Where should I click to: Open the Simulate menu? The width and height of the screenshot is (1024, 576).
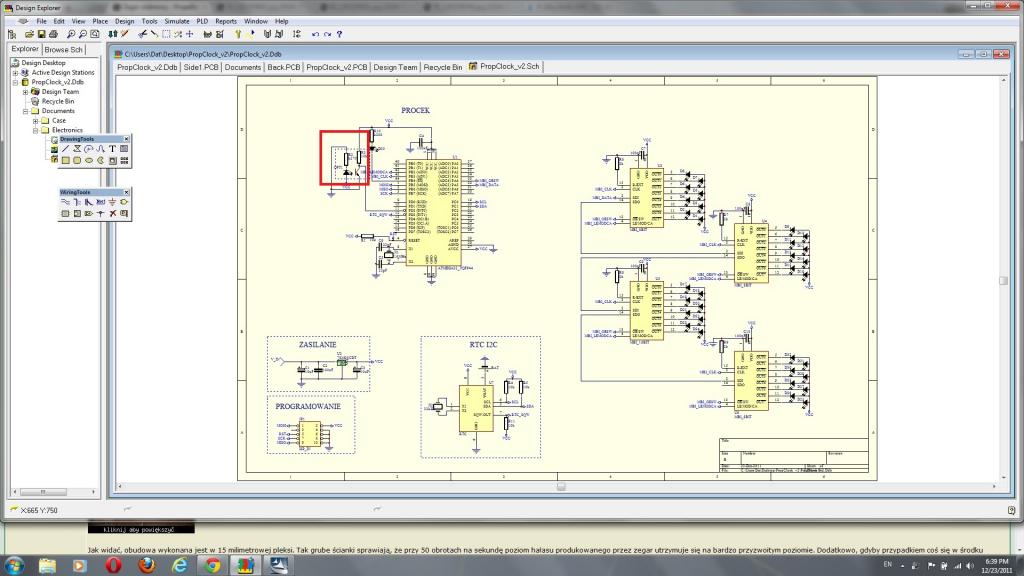pyautogui.click(x=177, y=20)
